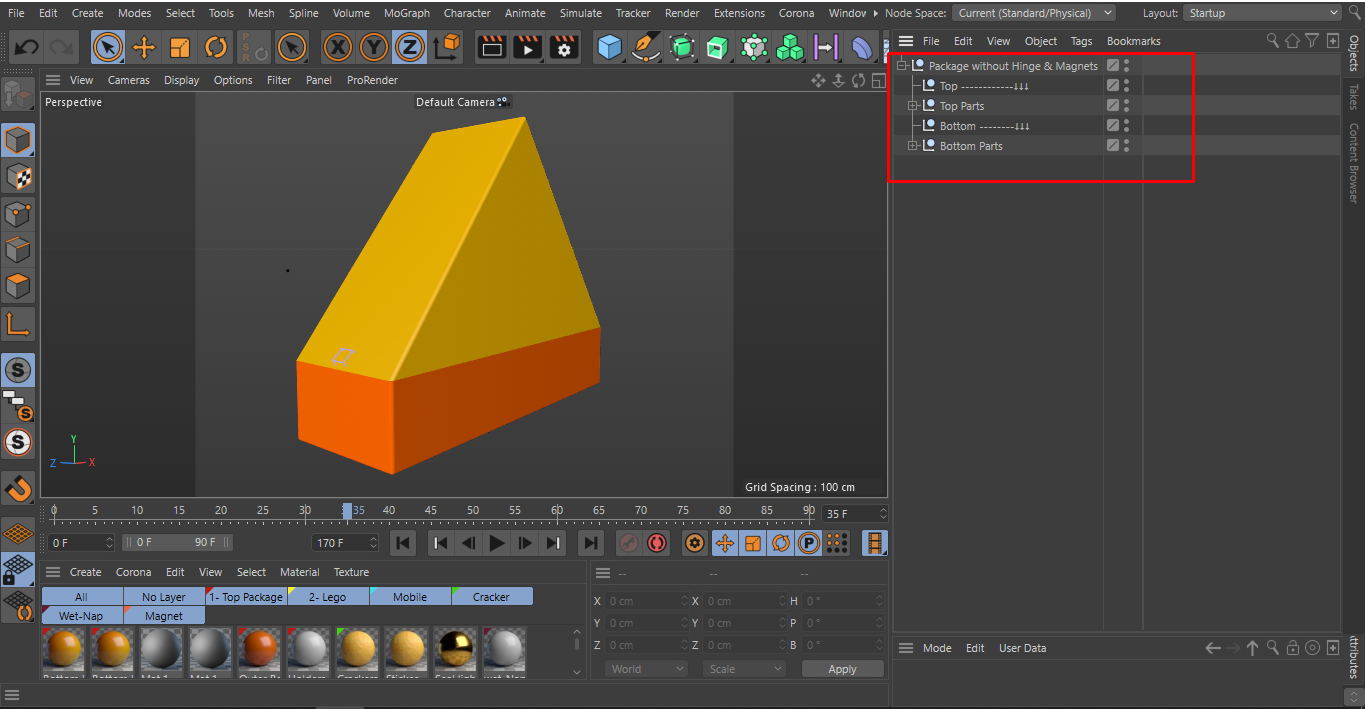Expand the Bottom Parts tree node

click(912, 146)
